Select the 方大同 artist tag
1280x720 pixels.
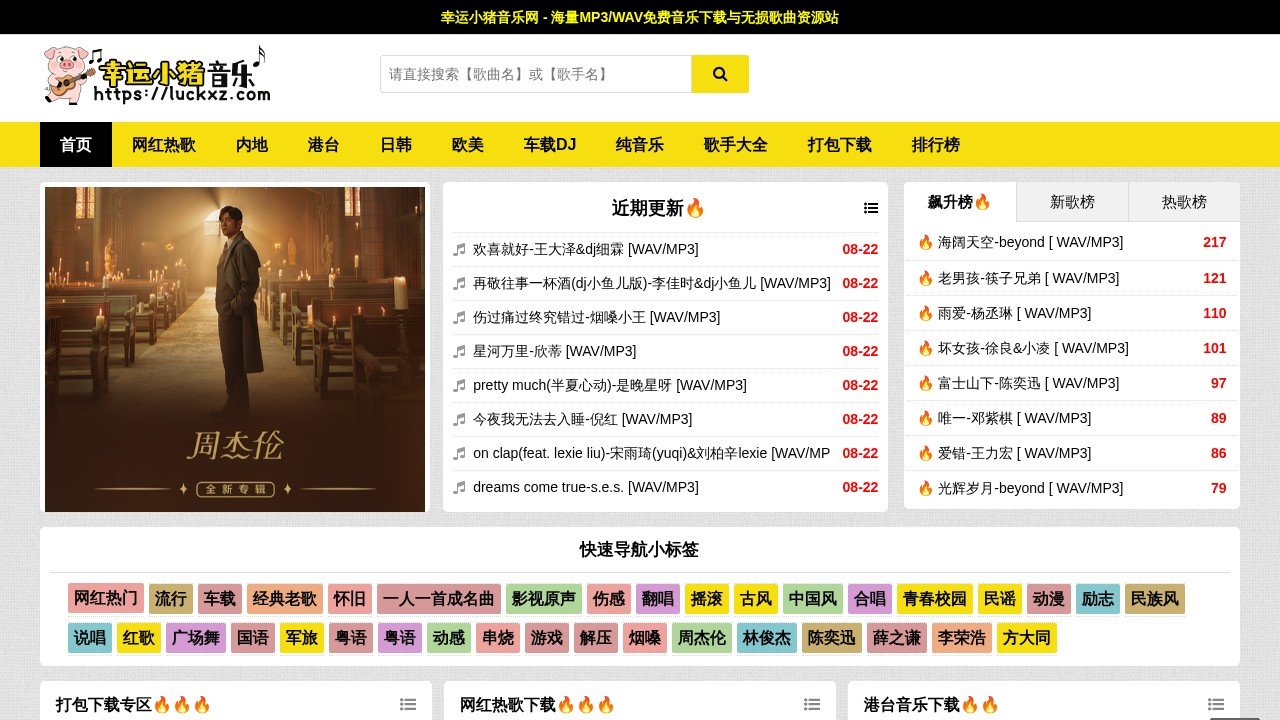1027,638
